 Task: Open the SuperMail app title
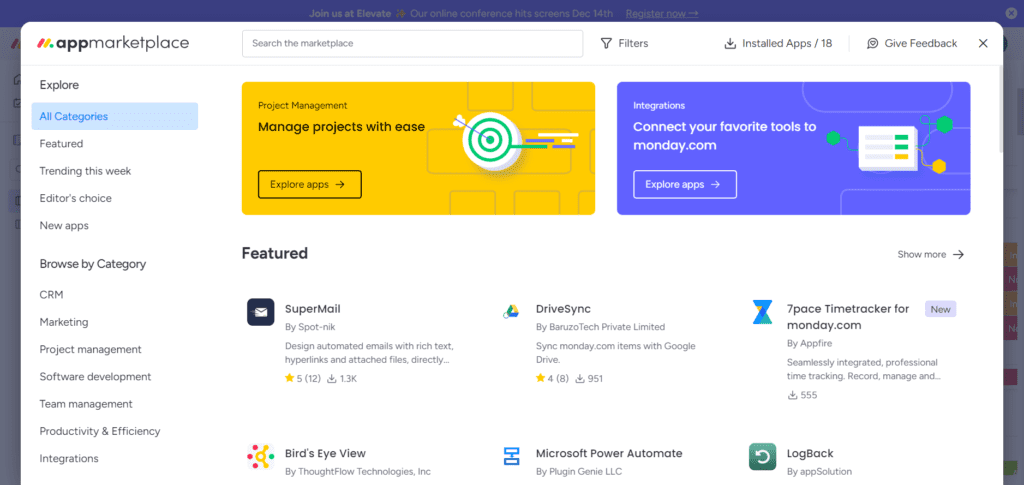coord(312,309)
